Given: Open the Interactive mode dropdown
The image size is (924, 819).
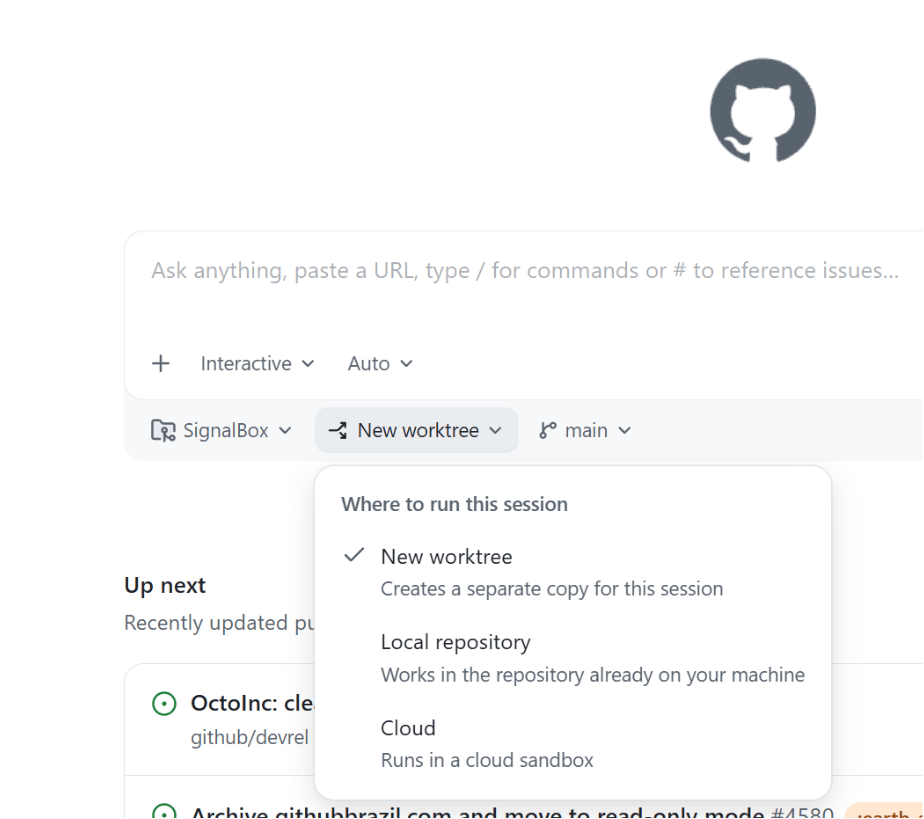Looking at the screenshot, I should (x=257, y=364).
